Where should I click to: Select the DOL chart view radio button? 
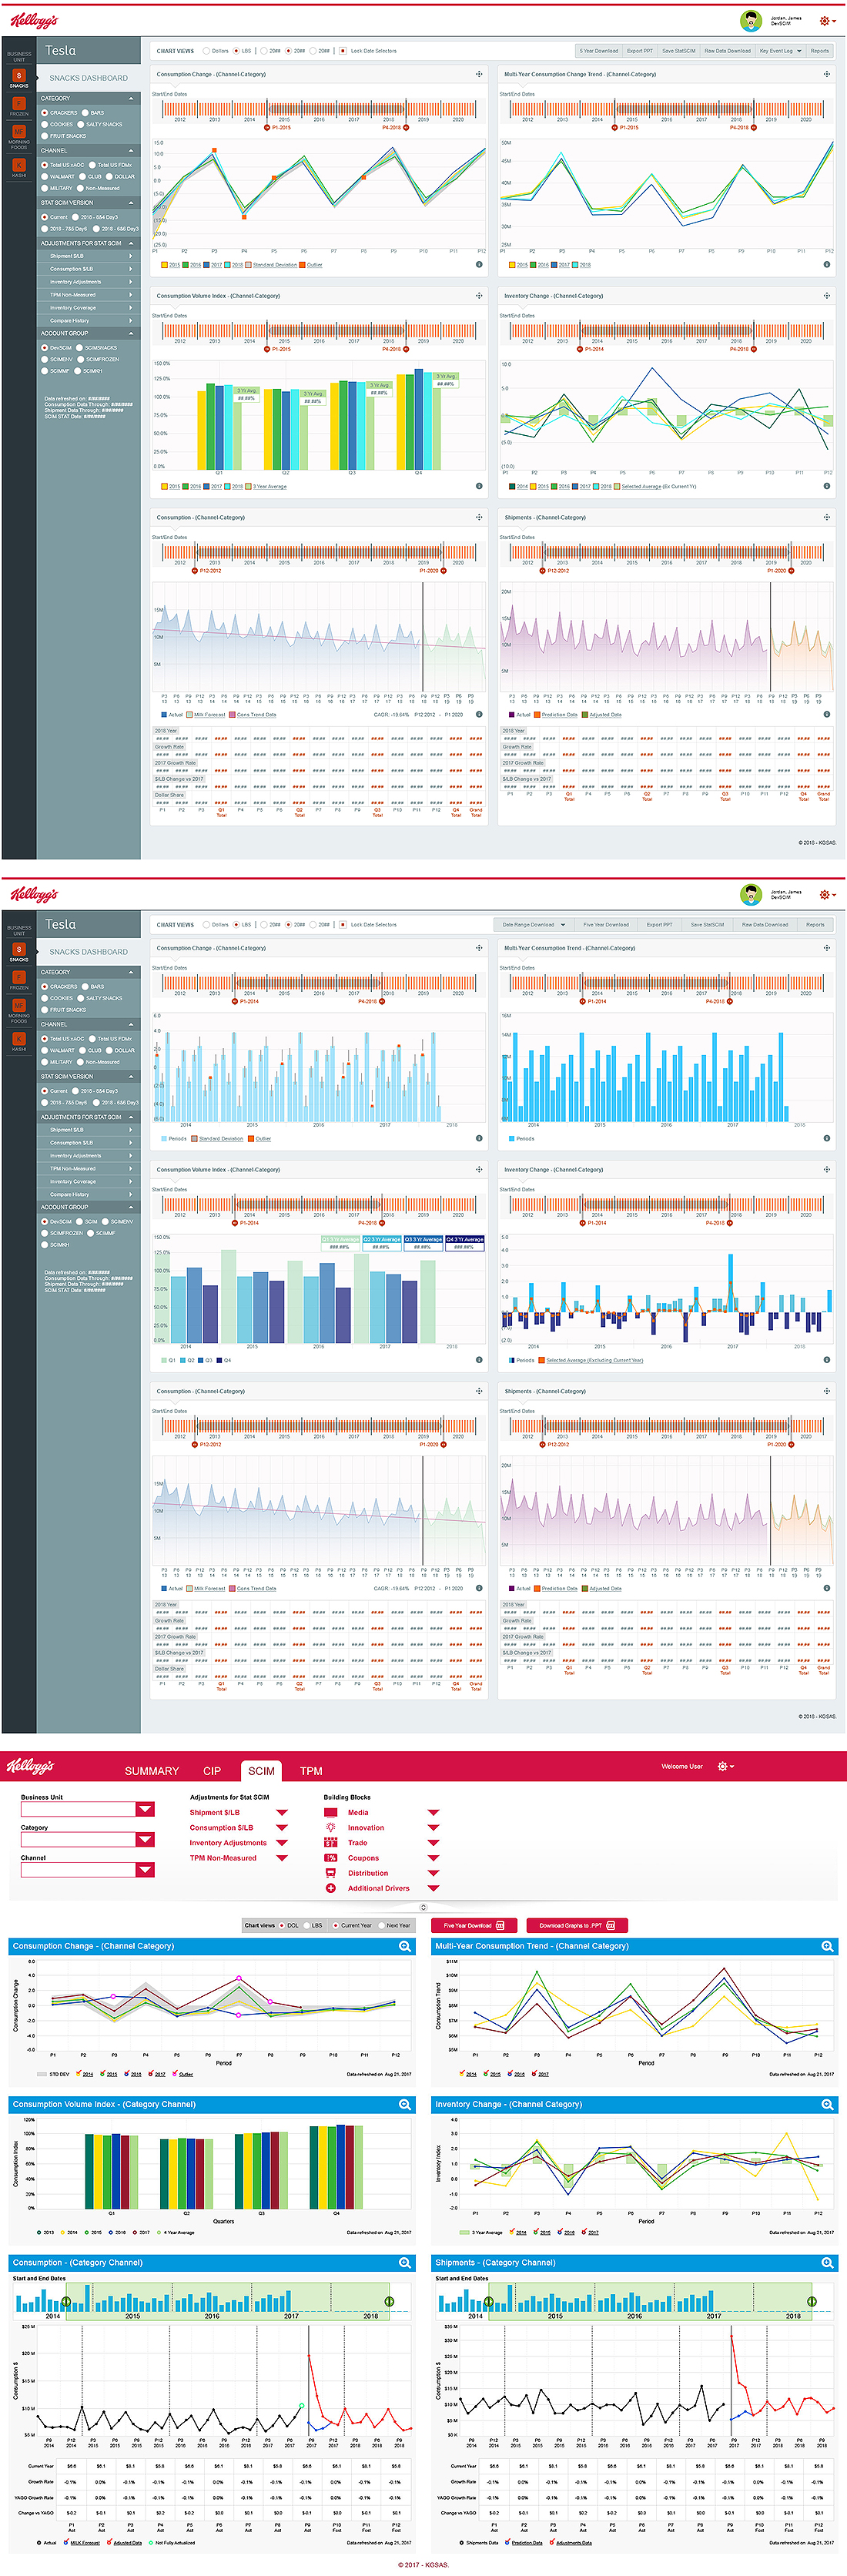[282, 1925]
